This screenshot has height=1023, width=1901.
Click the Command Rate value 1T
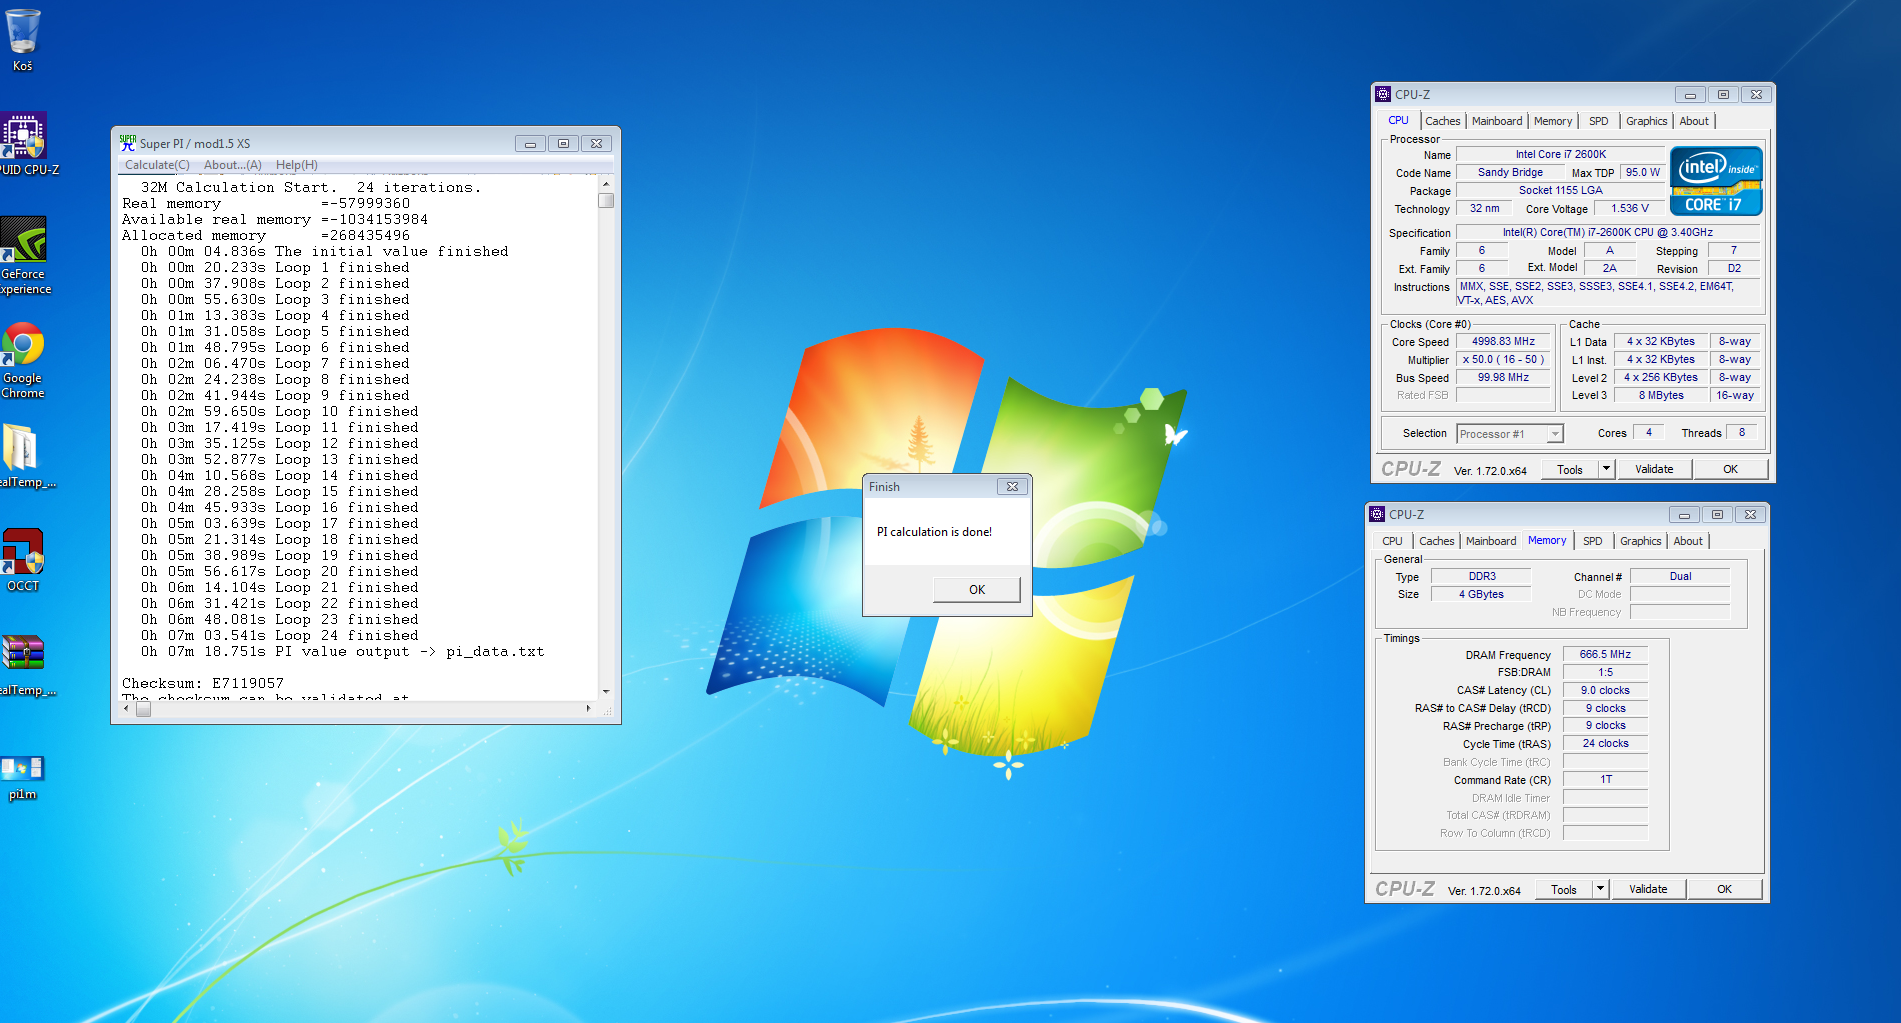[1605, 780]
